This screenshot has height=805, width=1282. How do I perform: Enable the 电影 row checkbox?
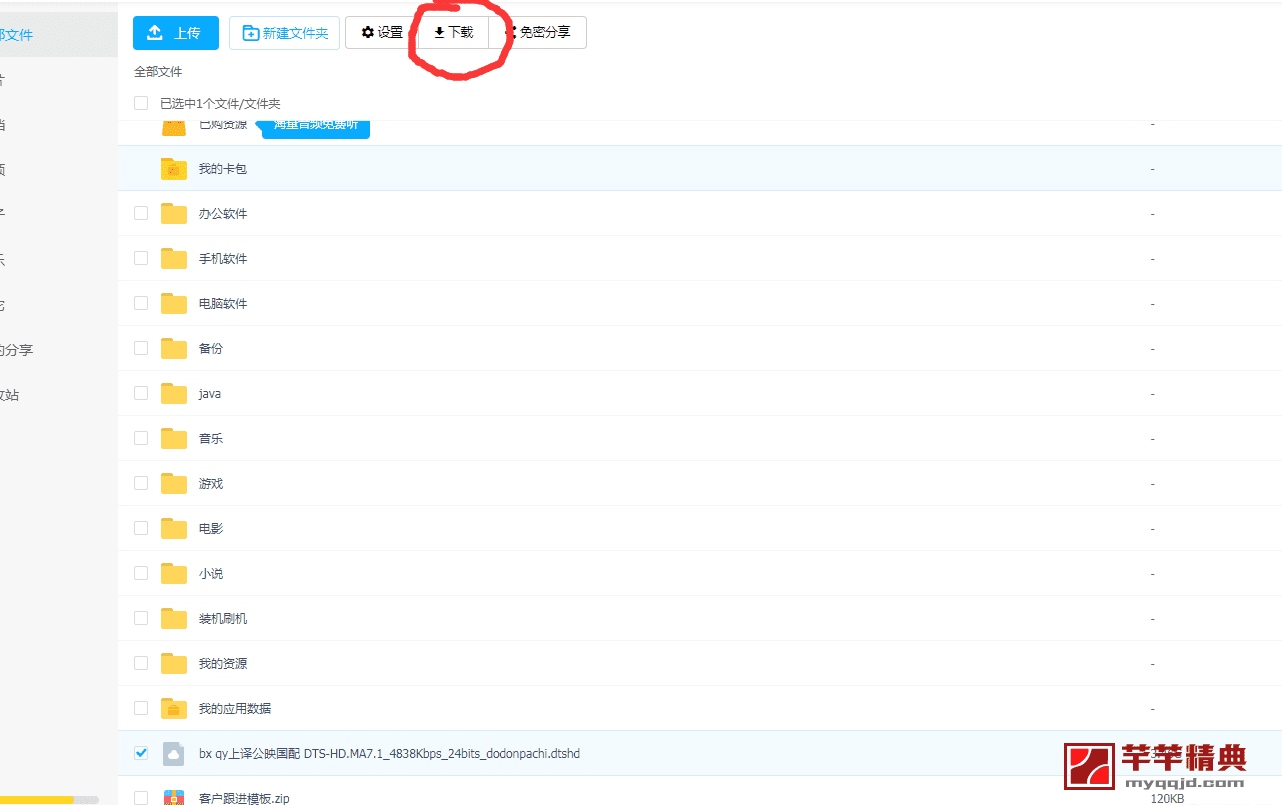coord(141,528)
